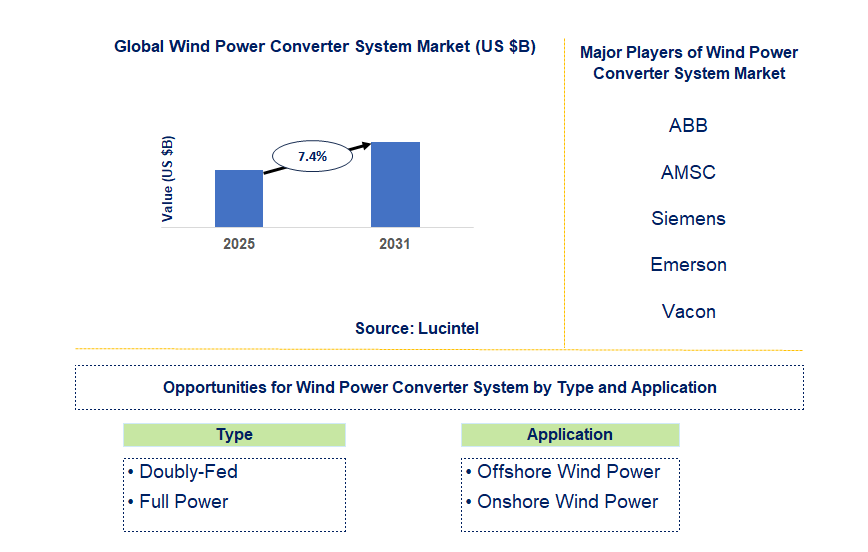Click the Full Power bullet item

pos(178,502)
